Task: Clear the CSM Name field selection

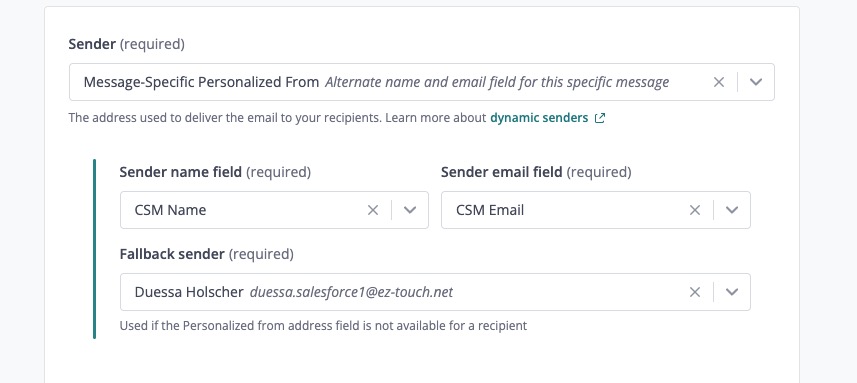Action: [373, 210]
